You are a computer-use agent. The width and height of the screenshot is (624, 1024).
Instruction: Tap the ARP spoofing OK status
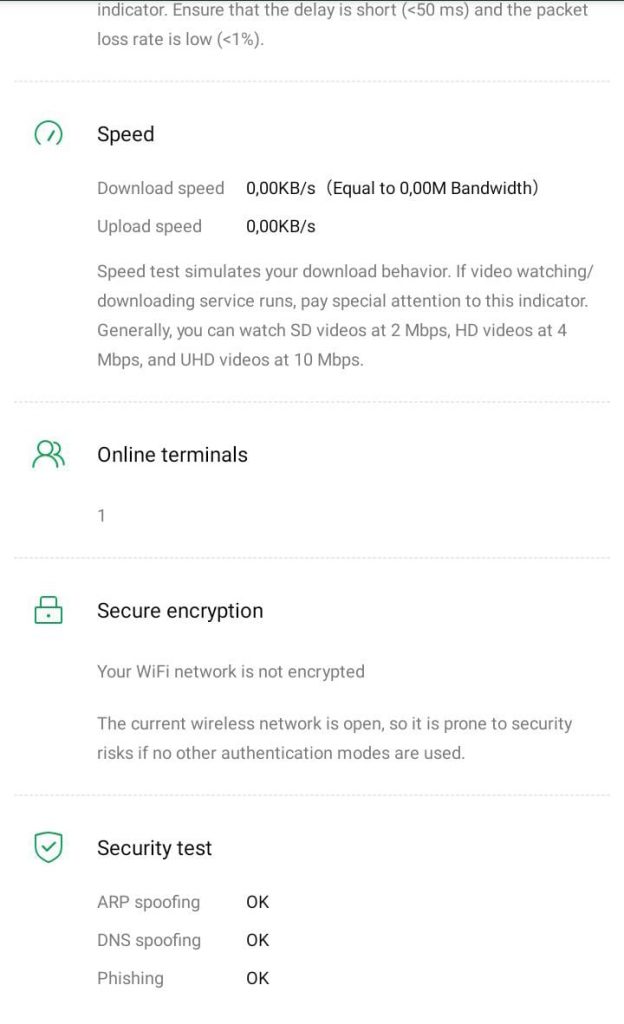258,902
